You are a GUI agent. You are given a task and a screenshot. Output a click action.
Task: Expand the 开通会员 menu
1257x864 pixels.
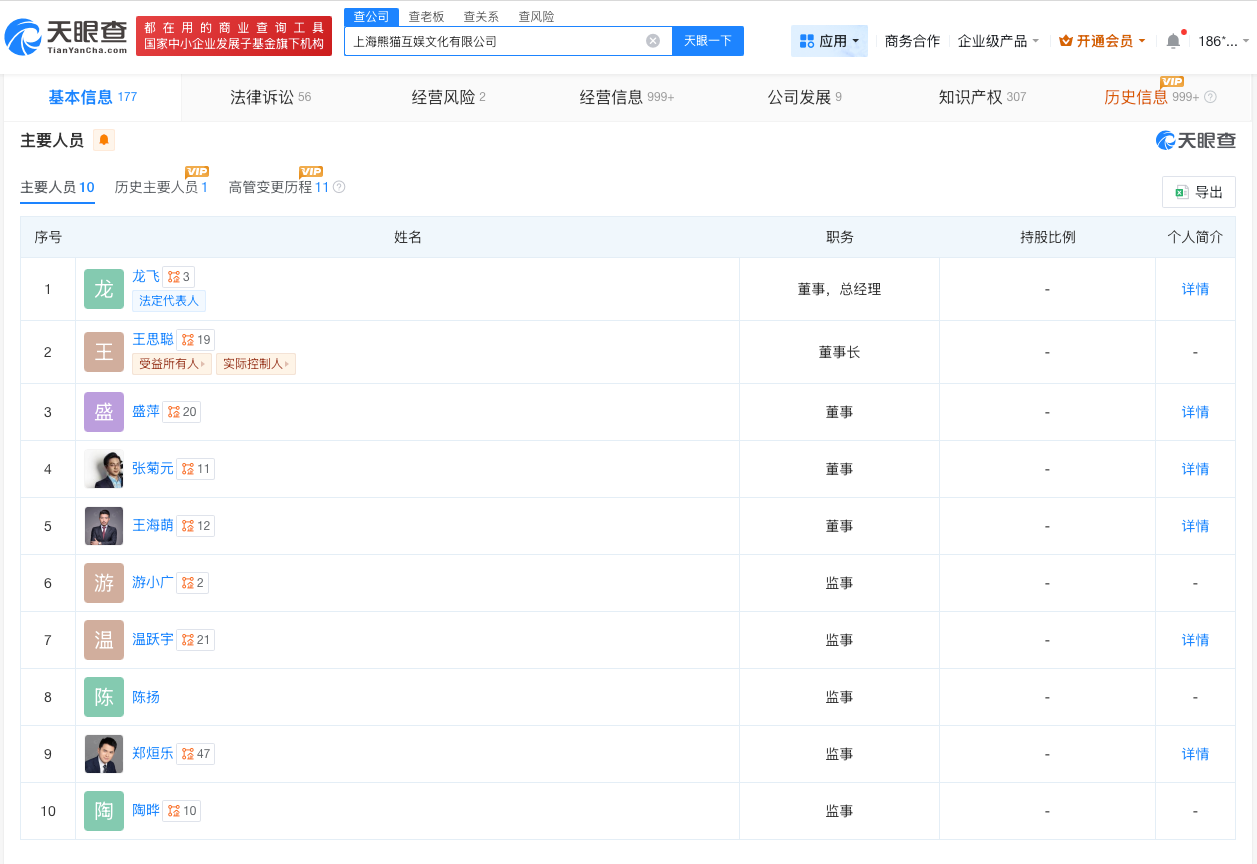point(1102,41)
